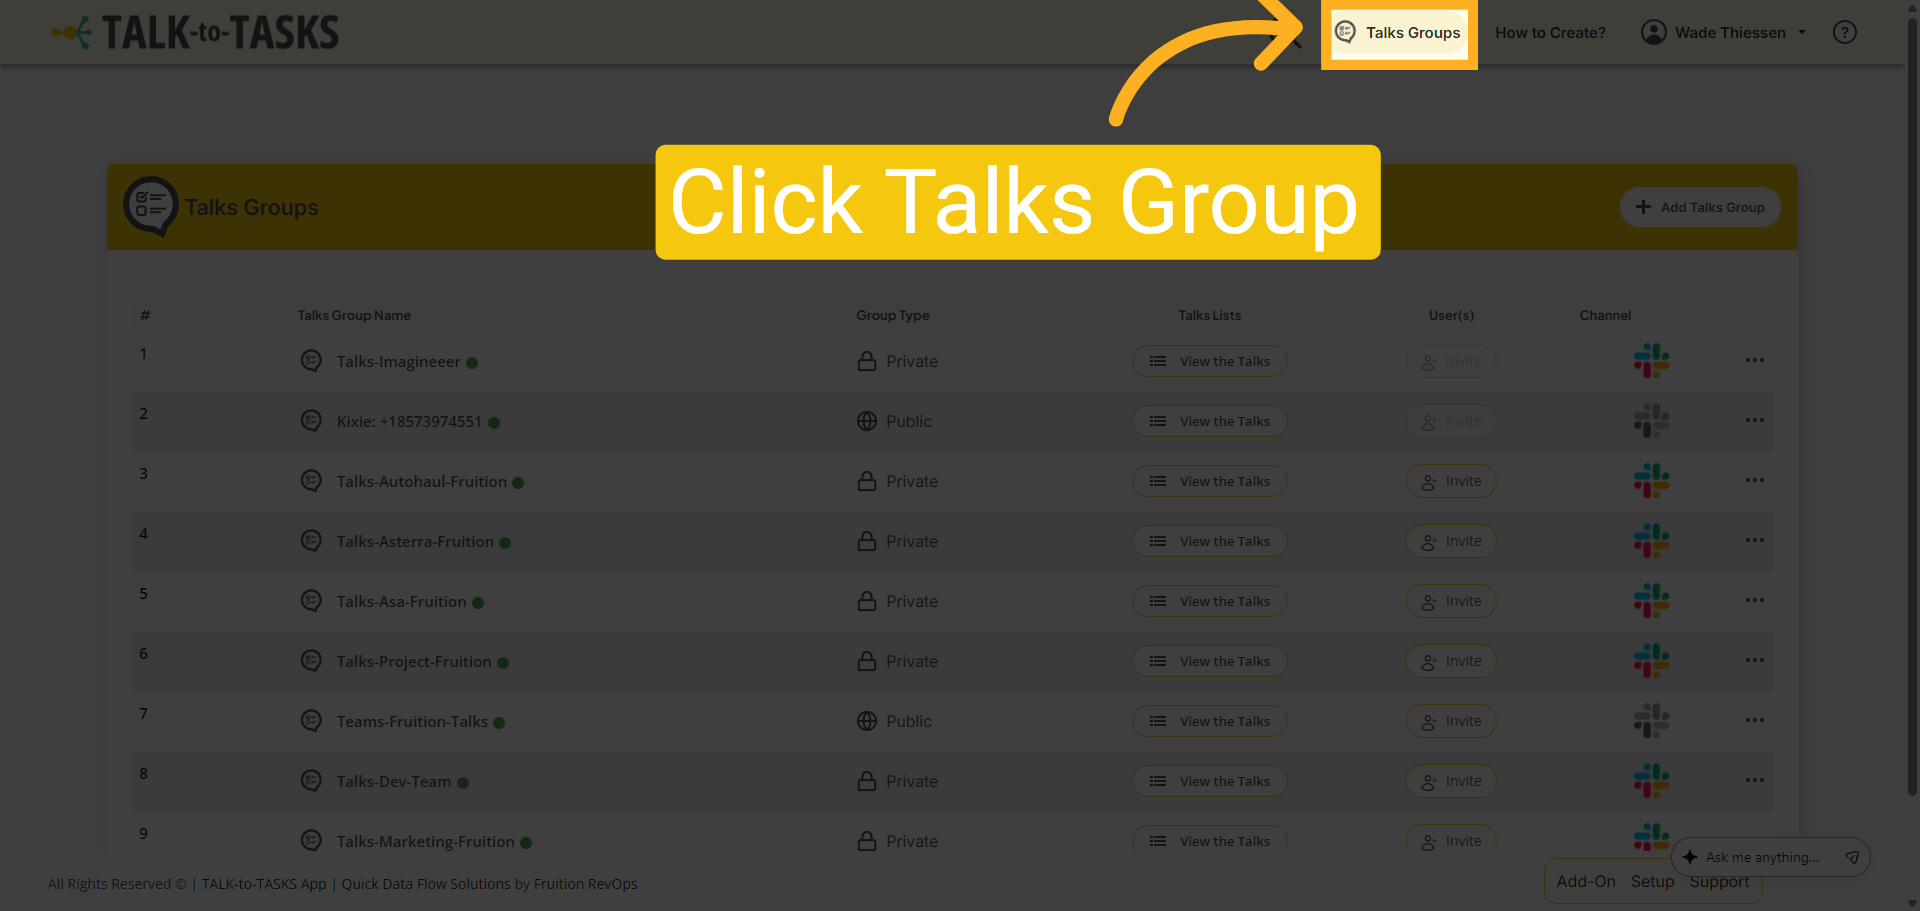Click lock icon in Talks-Imagineeer row
This screenshot has height=911, width=1920.
[x=867, y=361]
